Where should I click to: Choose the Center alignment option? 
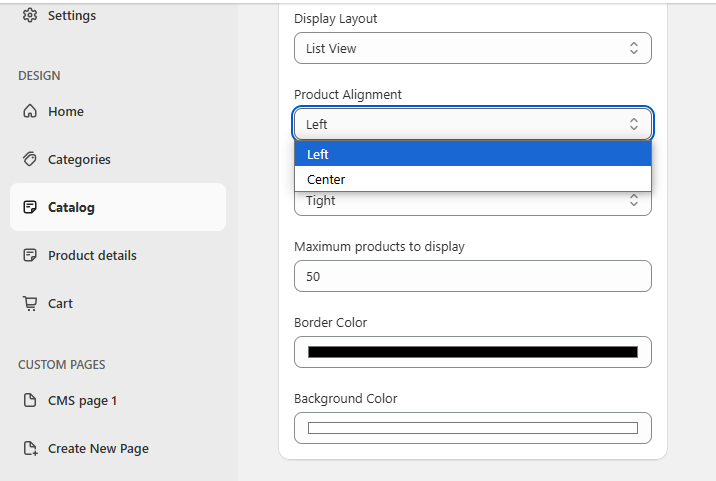click(x=473, y=179)
